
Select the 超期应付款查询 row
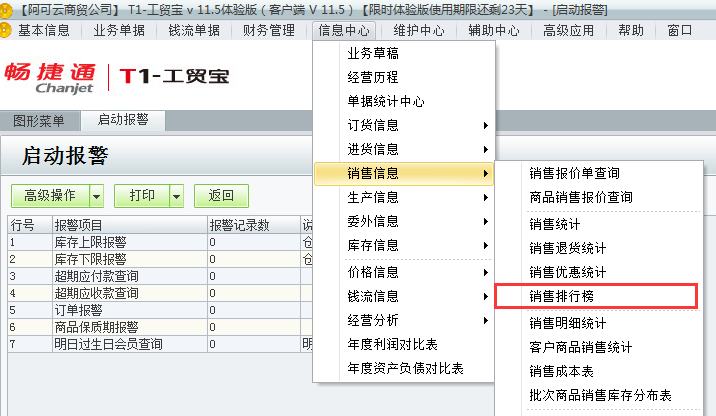point(160,276)
